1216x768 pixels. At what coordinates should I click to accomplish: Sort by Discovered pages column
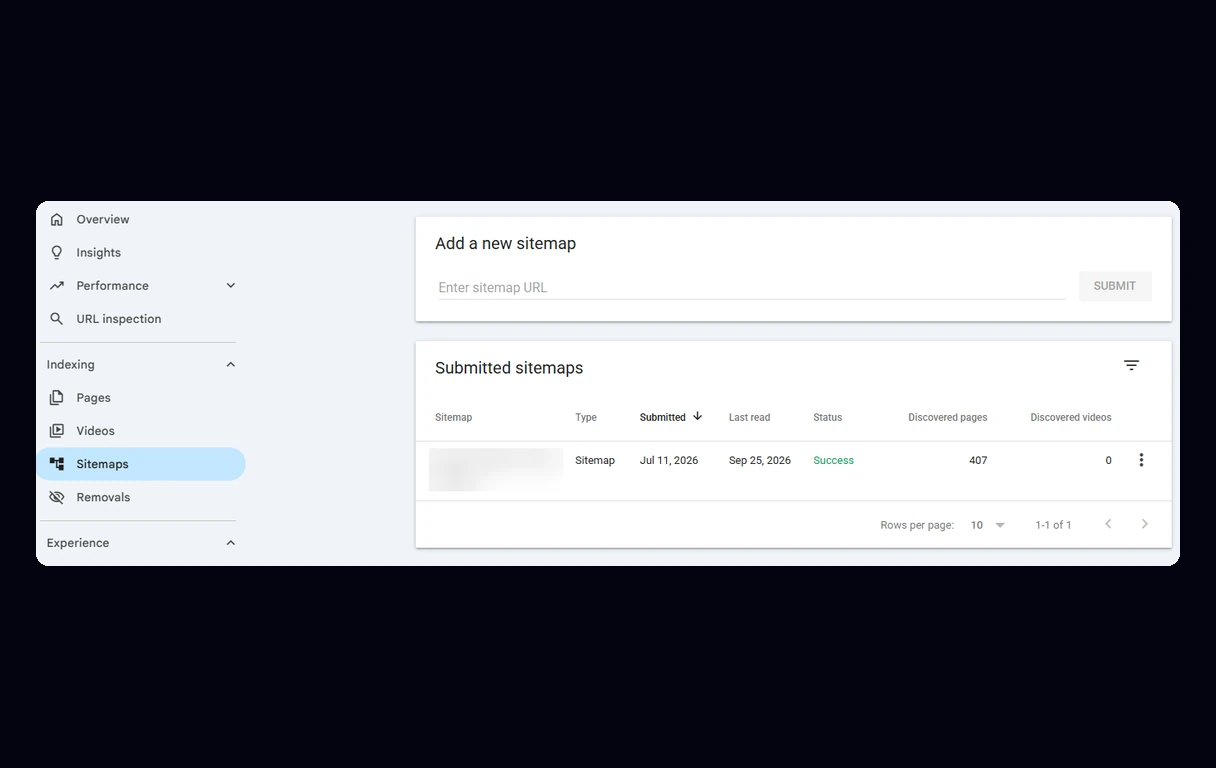947,417
